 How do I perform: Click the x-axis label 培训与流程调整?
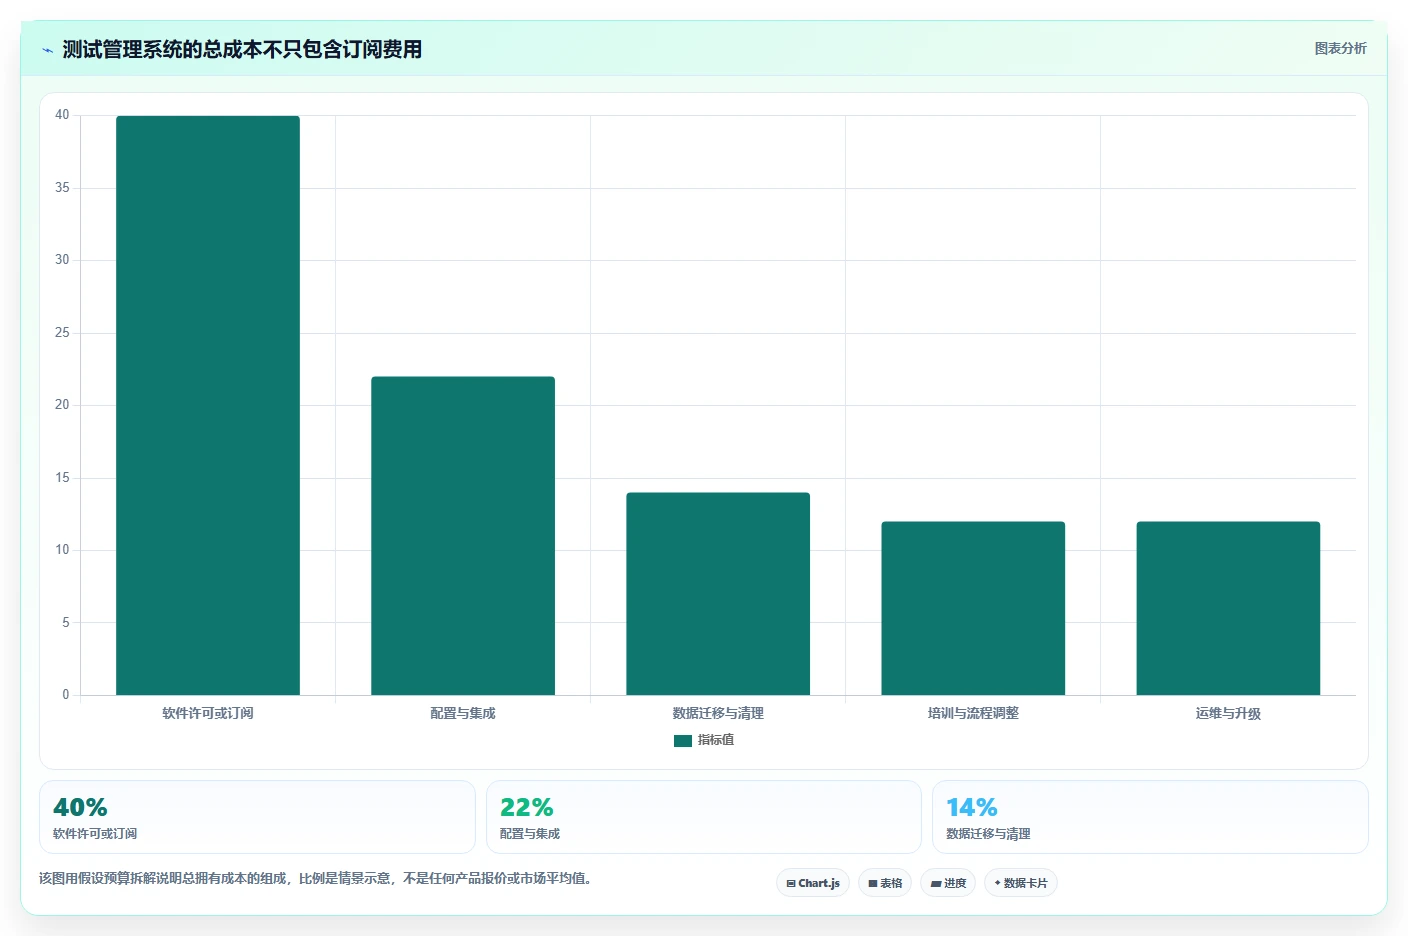pos(973,713)
